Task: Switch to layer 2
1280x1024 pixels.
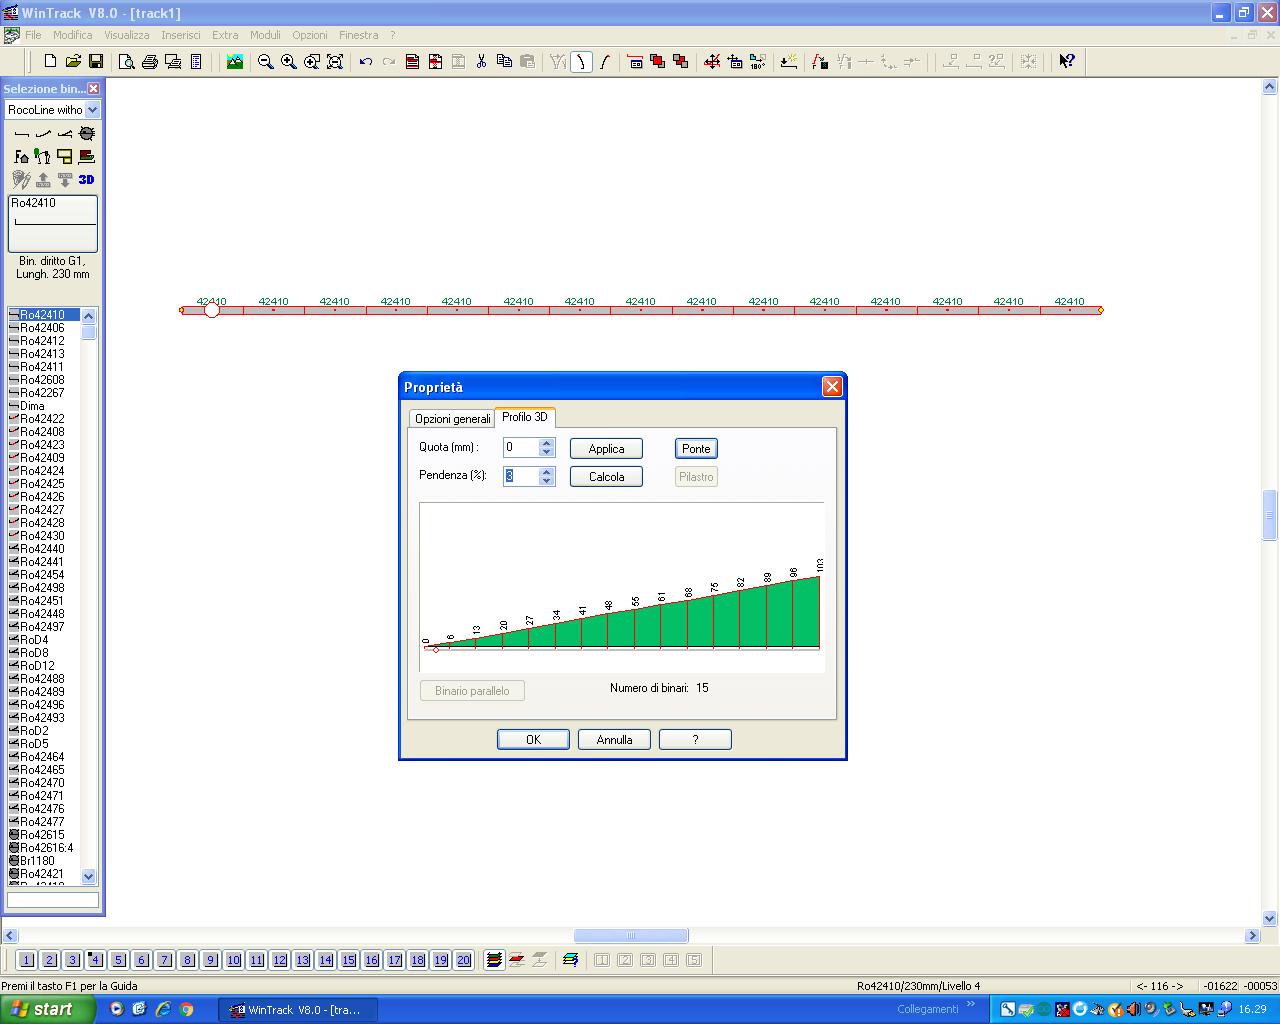Action: click(50, 960)
